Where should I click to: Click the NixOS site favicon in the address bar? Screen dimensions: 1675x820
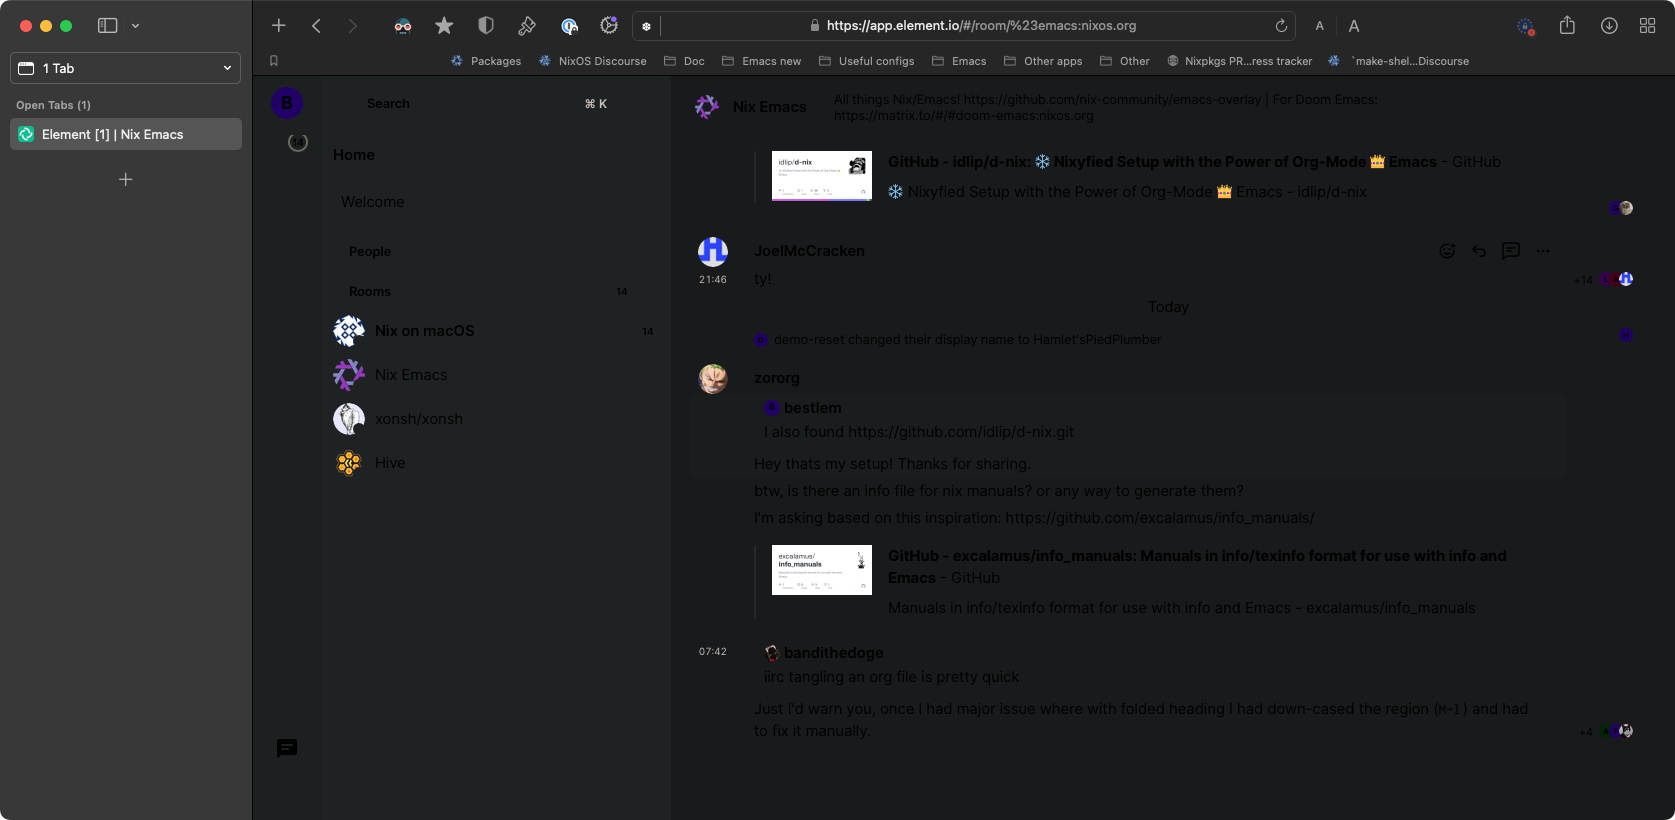coord(646,26)
